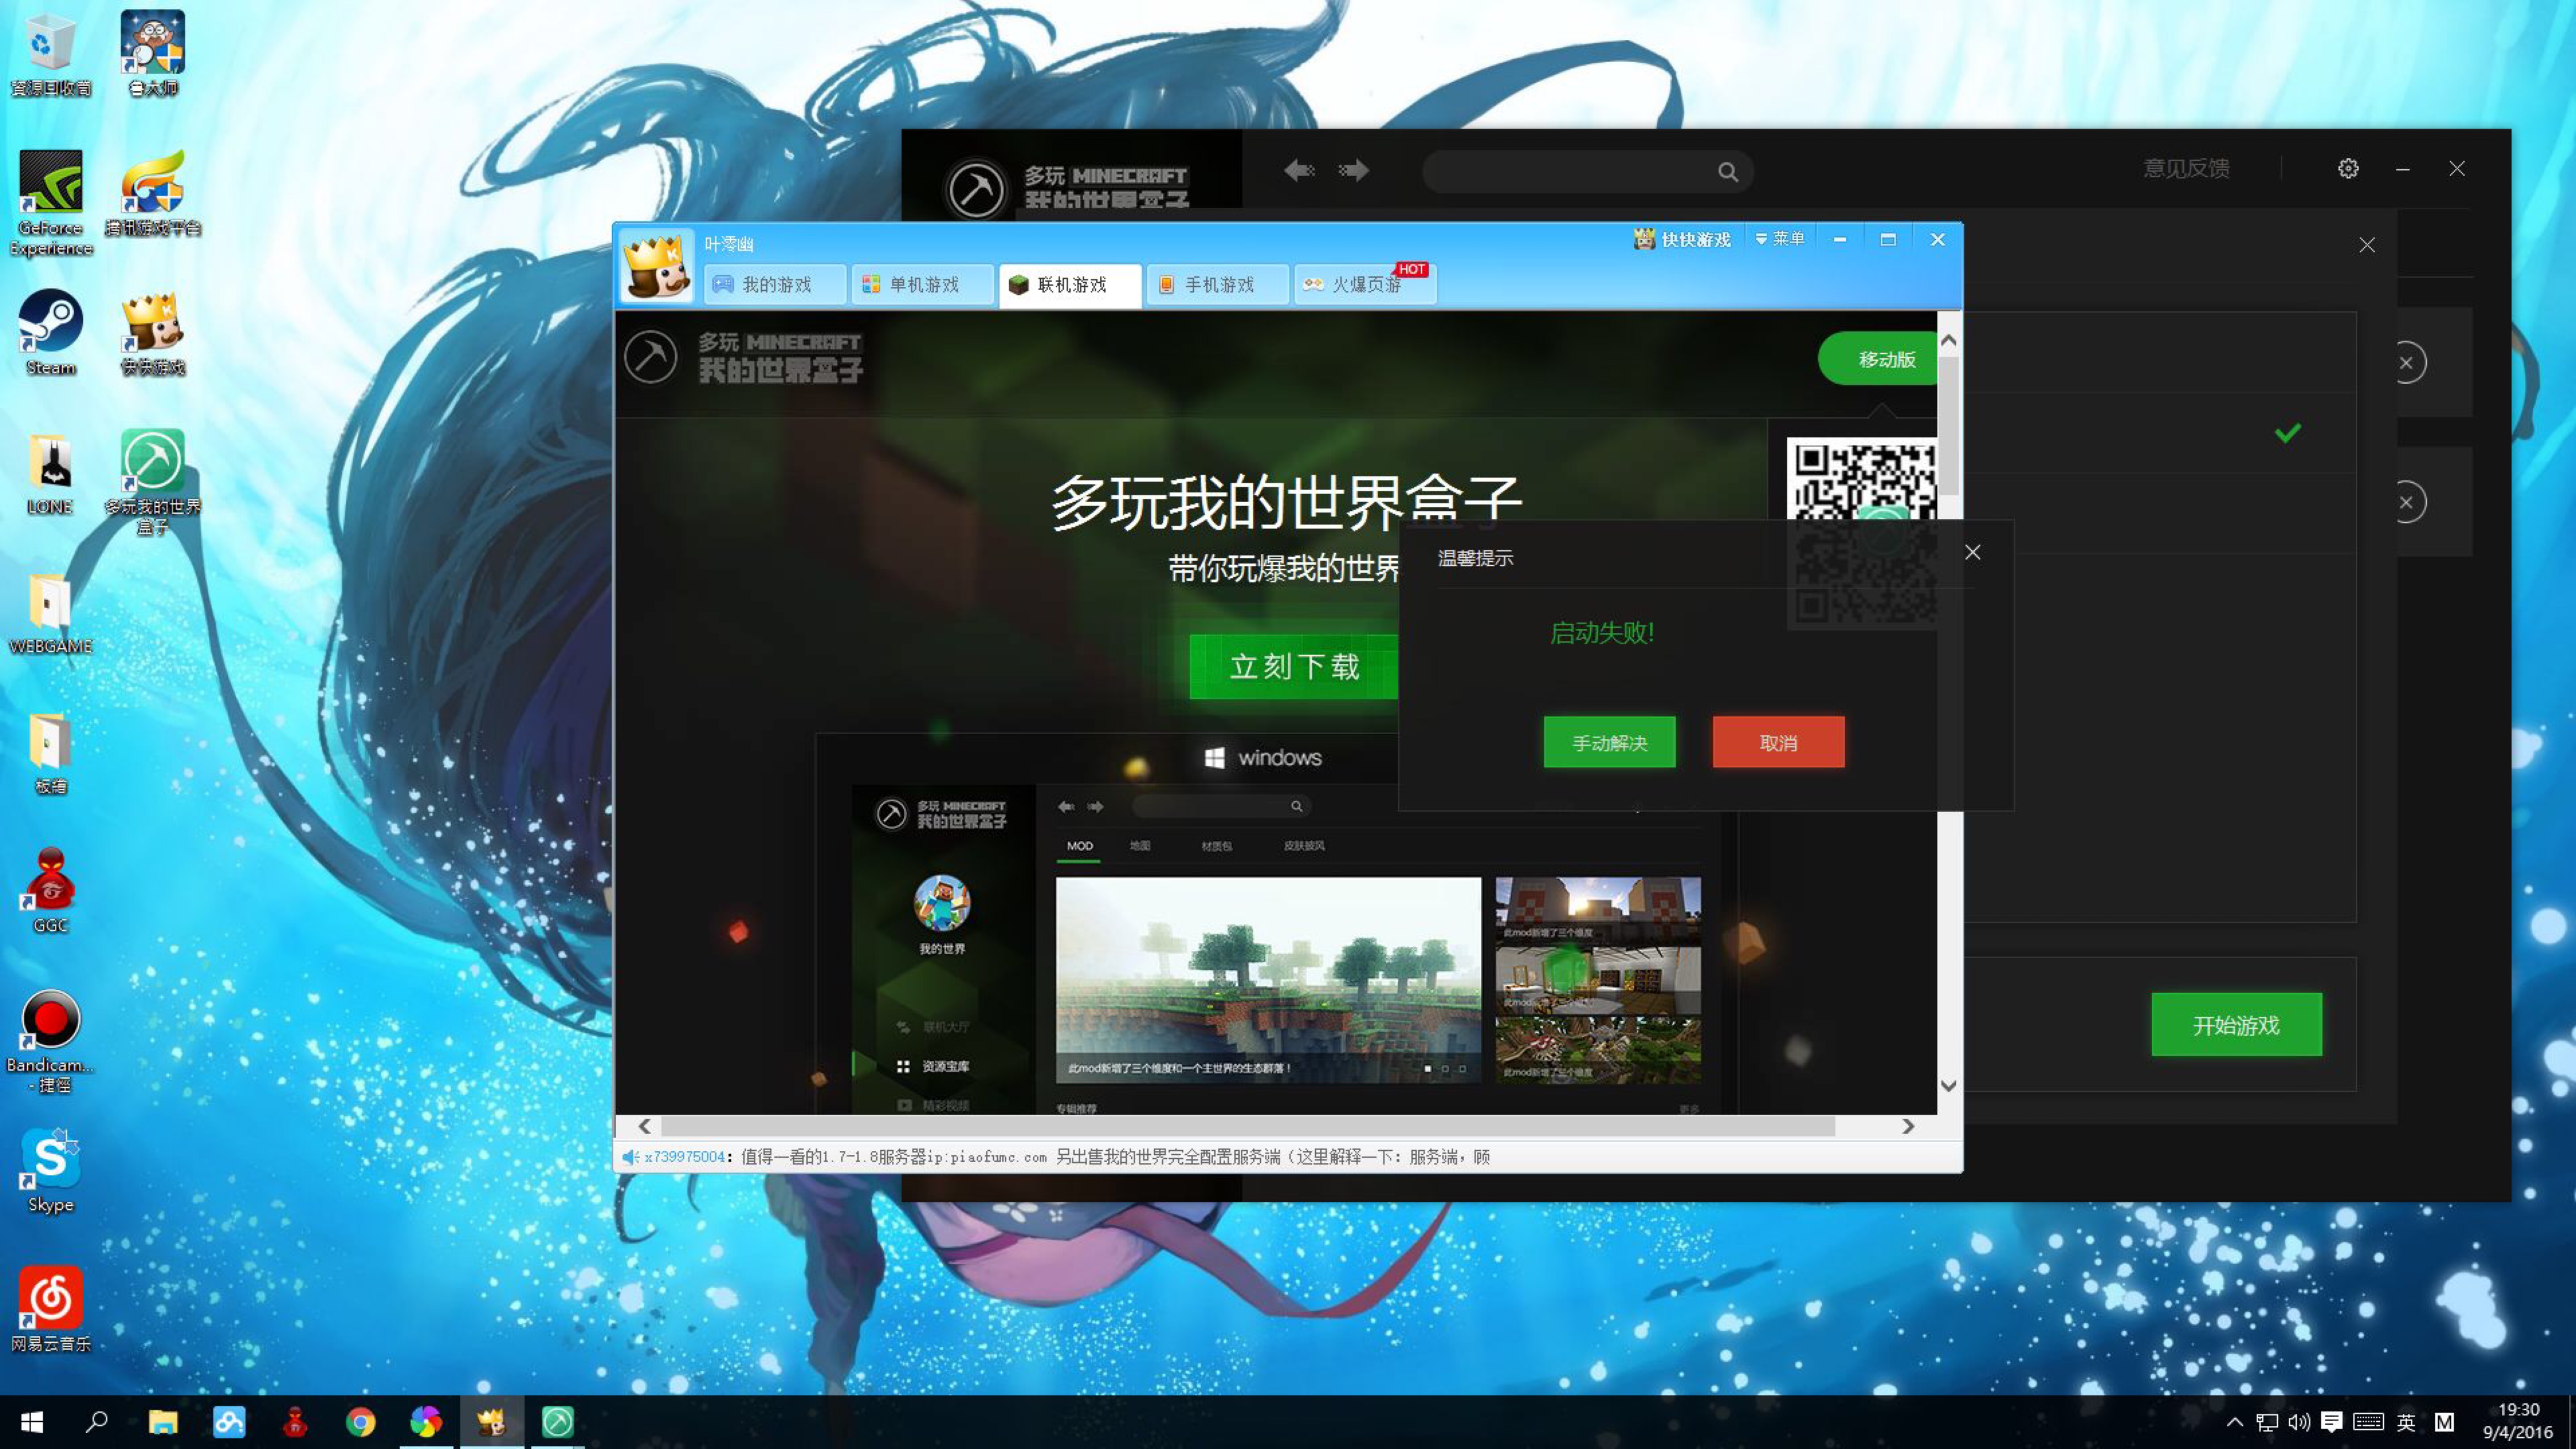Click the search magnifier icon in header
The width and height of the screenshot is (2576, 1449).
coord(1727,172)
